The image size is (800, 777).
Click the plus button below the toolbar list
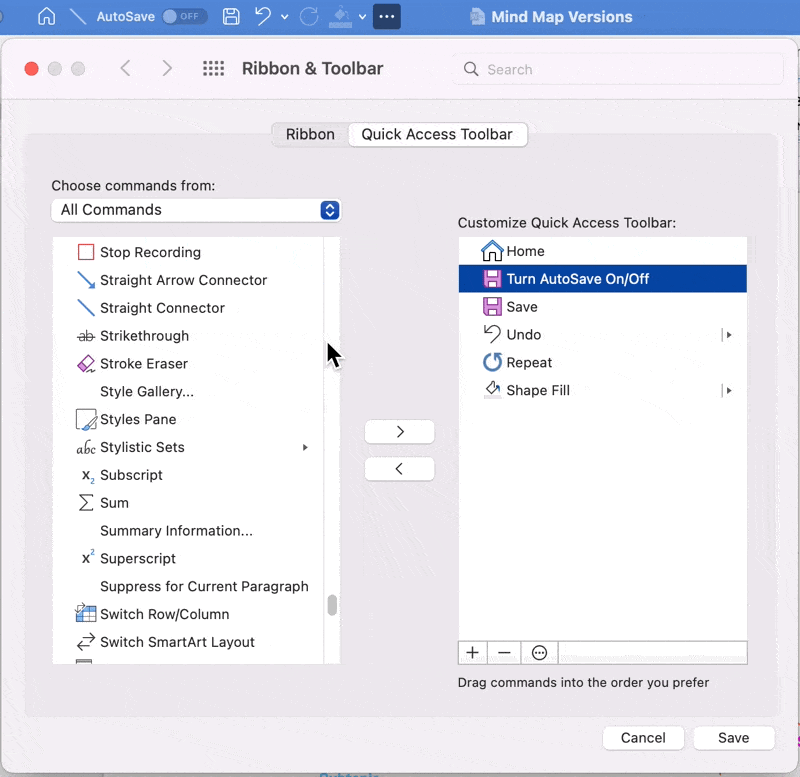[x=472, y=653]
